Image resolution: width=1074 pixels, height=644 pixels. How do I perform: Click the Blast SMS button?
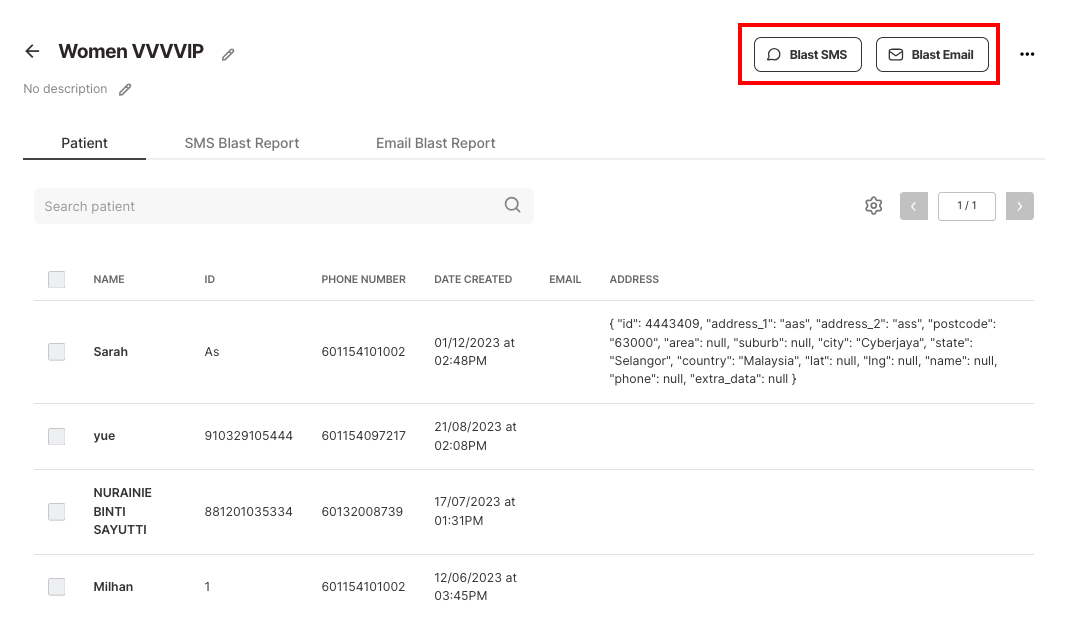[808, 55]
